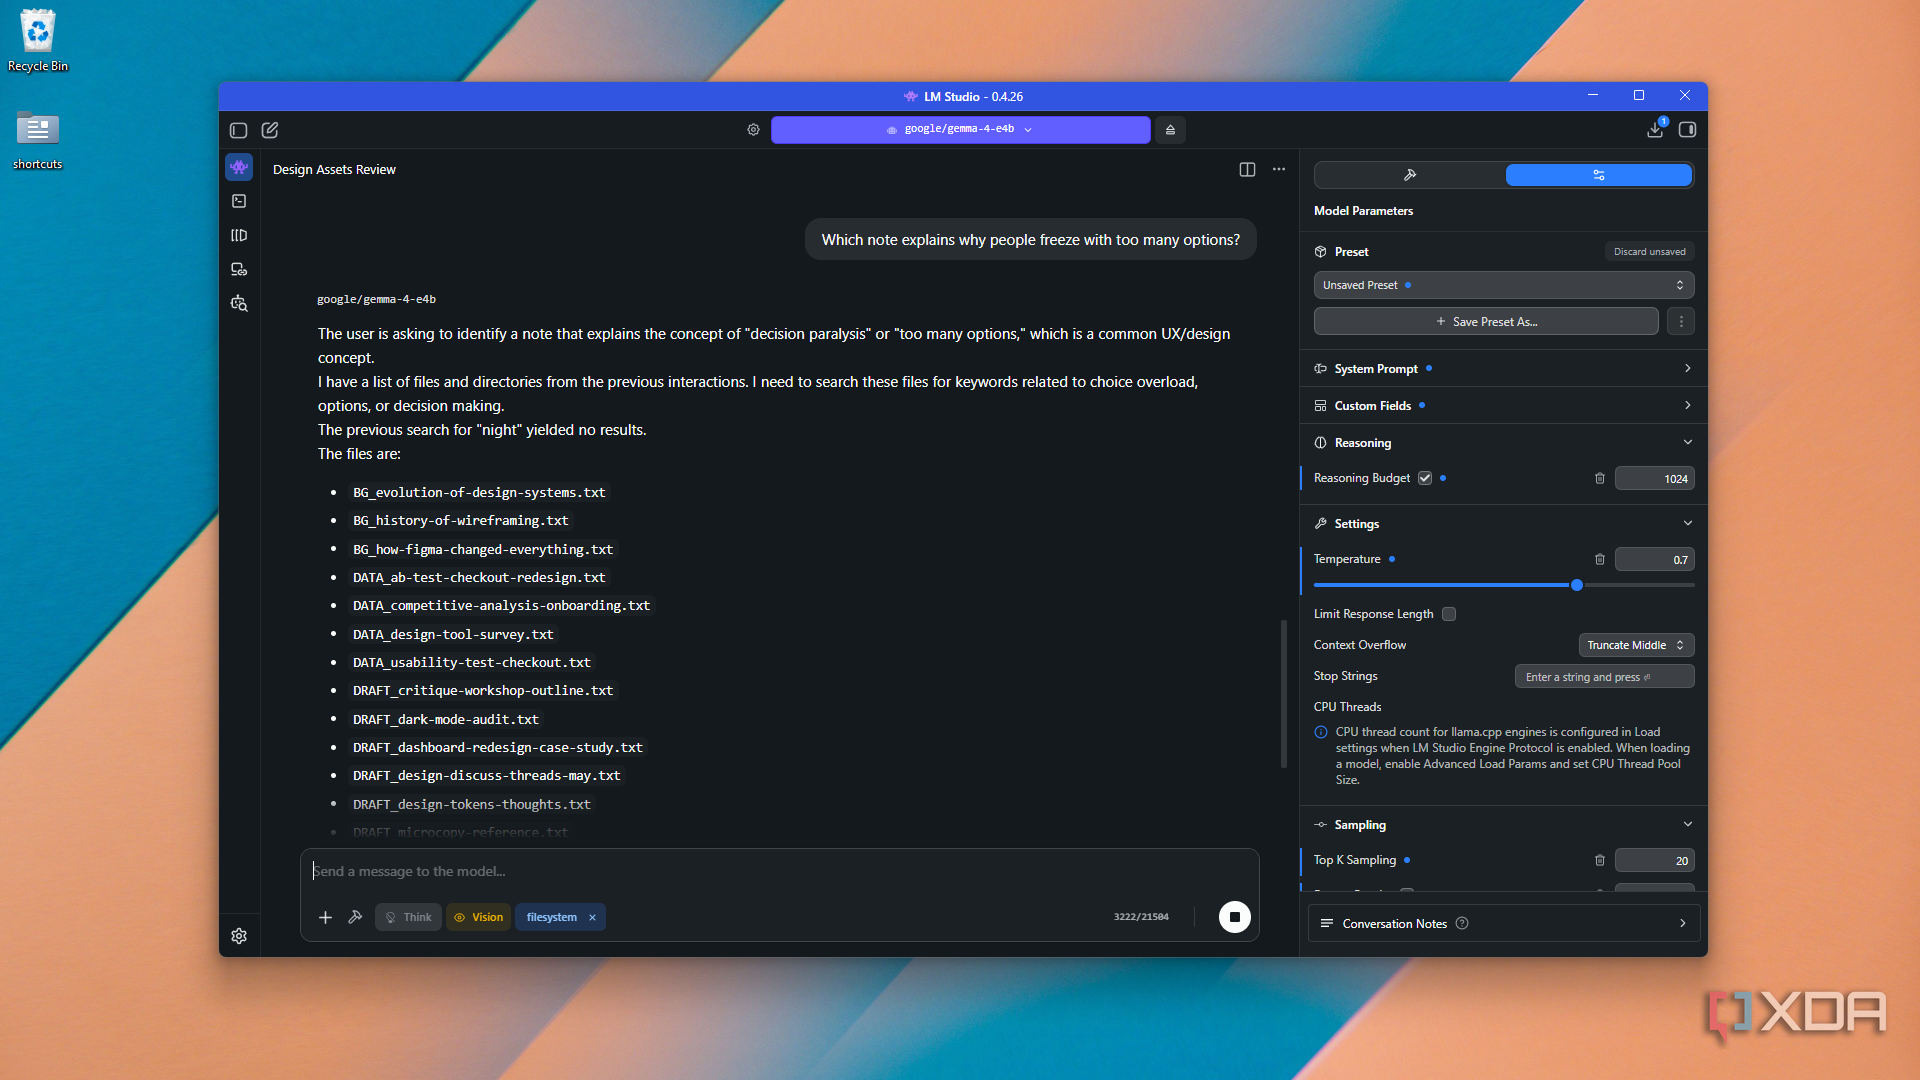Collapse the Sampling section

1503,825
